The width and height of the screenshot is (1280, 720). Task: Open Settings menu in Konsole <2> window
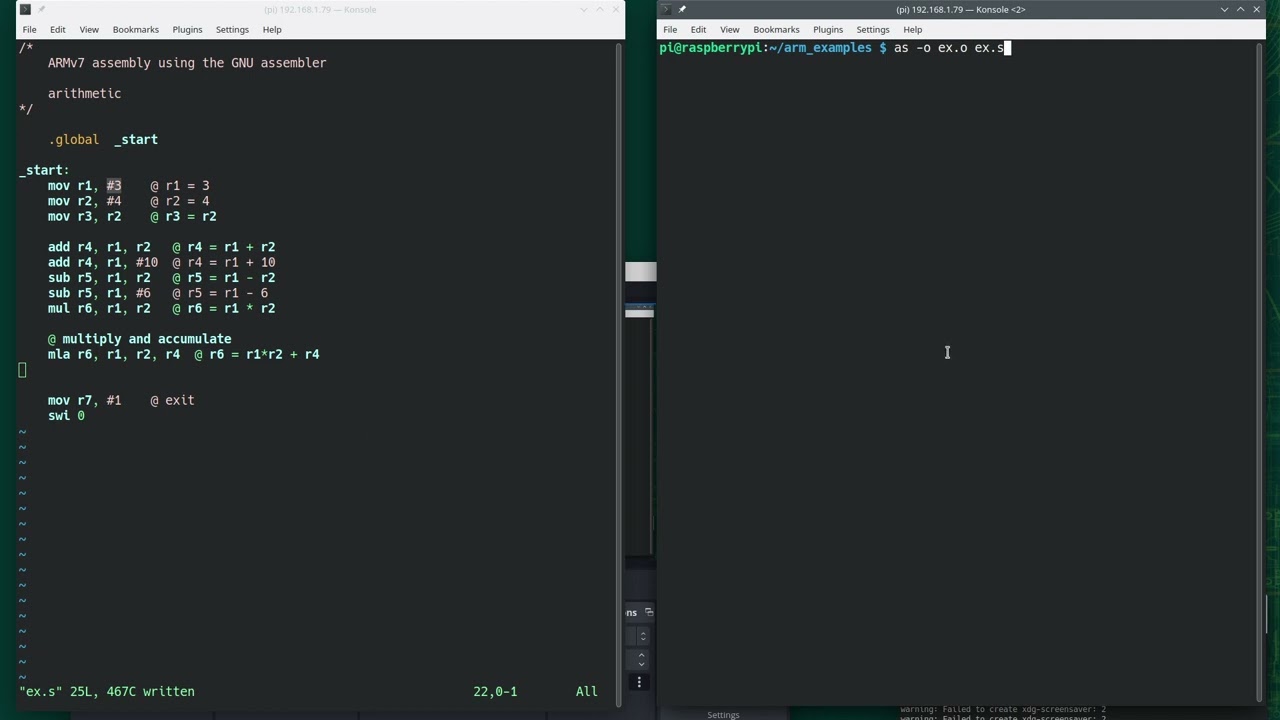(x=873, y=29)
